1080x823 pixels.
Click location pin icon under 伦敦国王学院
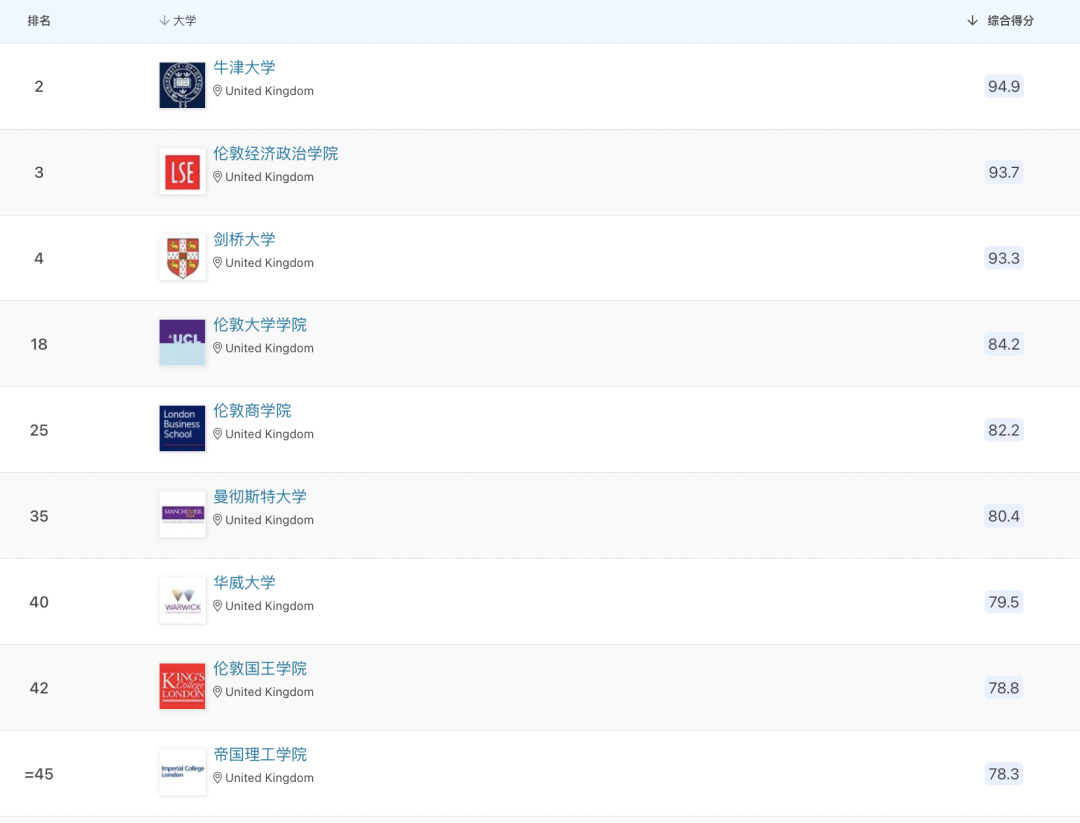(x=218, y=692)
